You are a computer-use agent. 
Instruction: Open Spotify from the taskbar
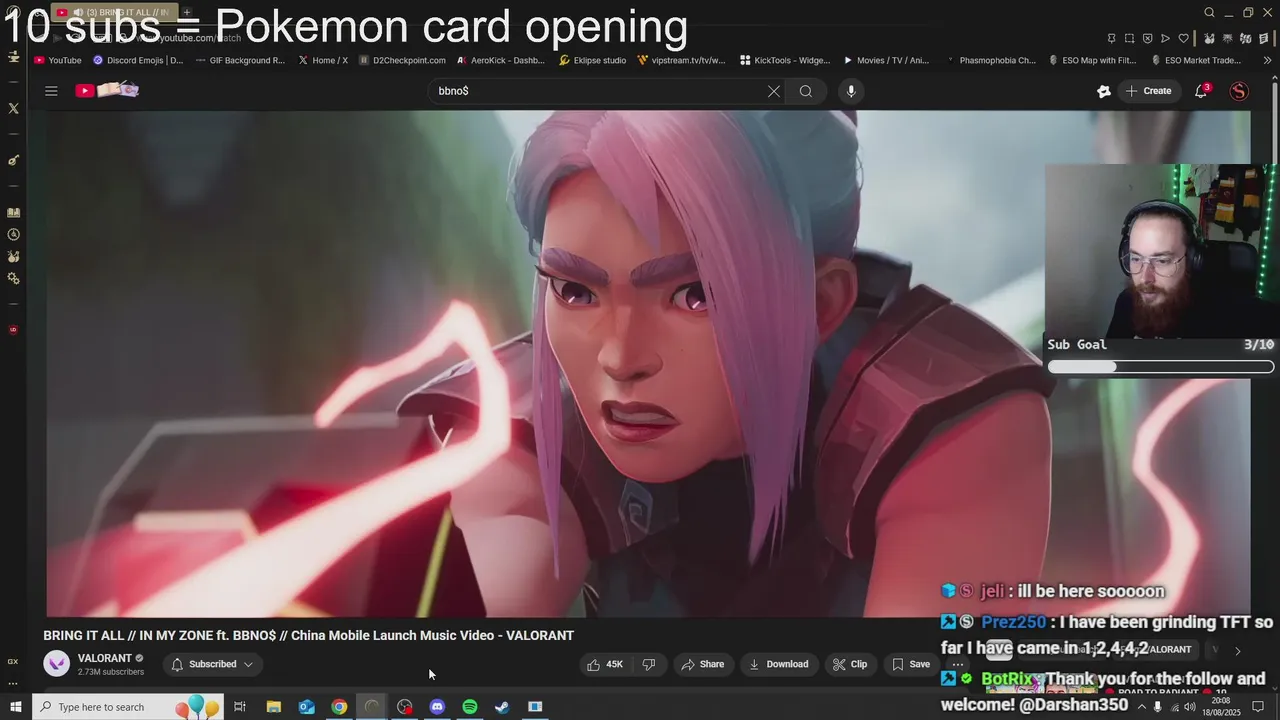click(x=470, y=707)
